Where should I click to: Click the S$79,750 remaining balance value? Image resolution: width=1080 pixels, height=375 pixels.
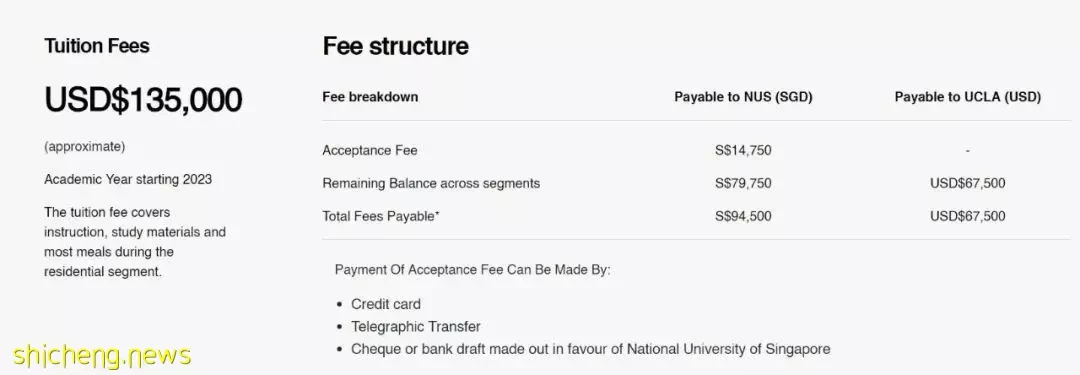743,183
